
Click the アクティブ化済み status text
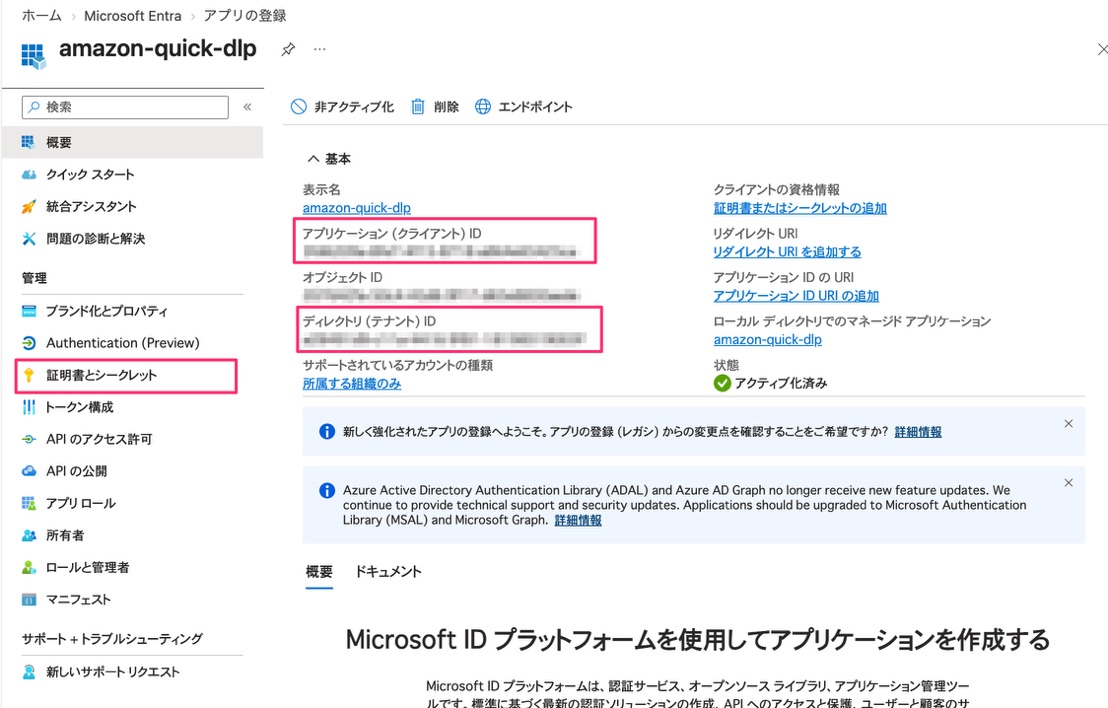point(781,383)
